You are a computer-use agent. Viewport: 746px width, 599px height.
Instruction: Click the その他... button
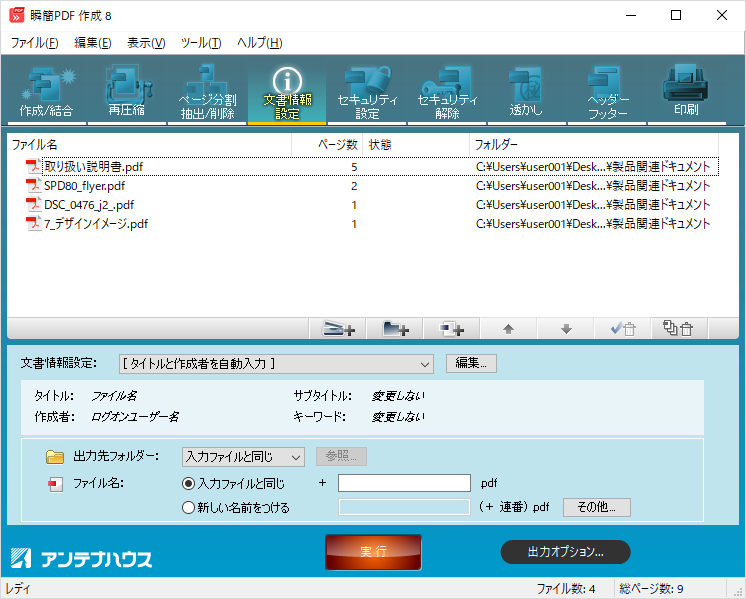click(x=597, y=507)
